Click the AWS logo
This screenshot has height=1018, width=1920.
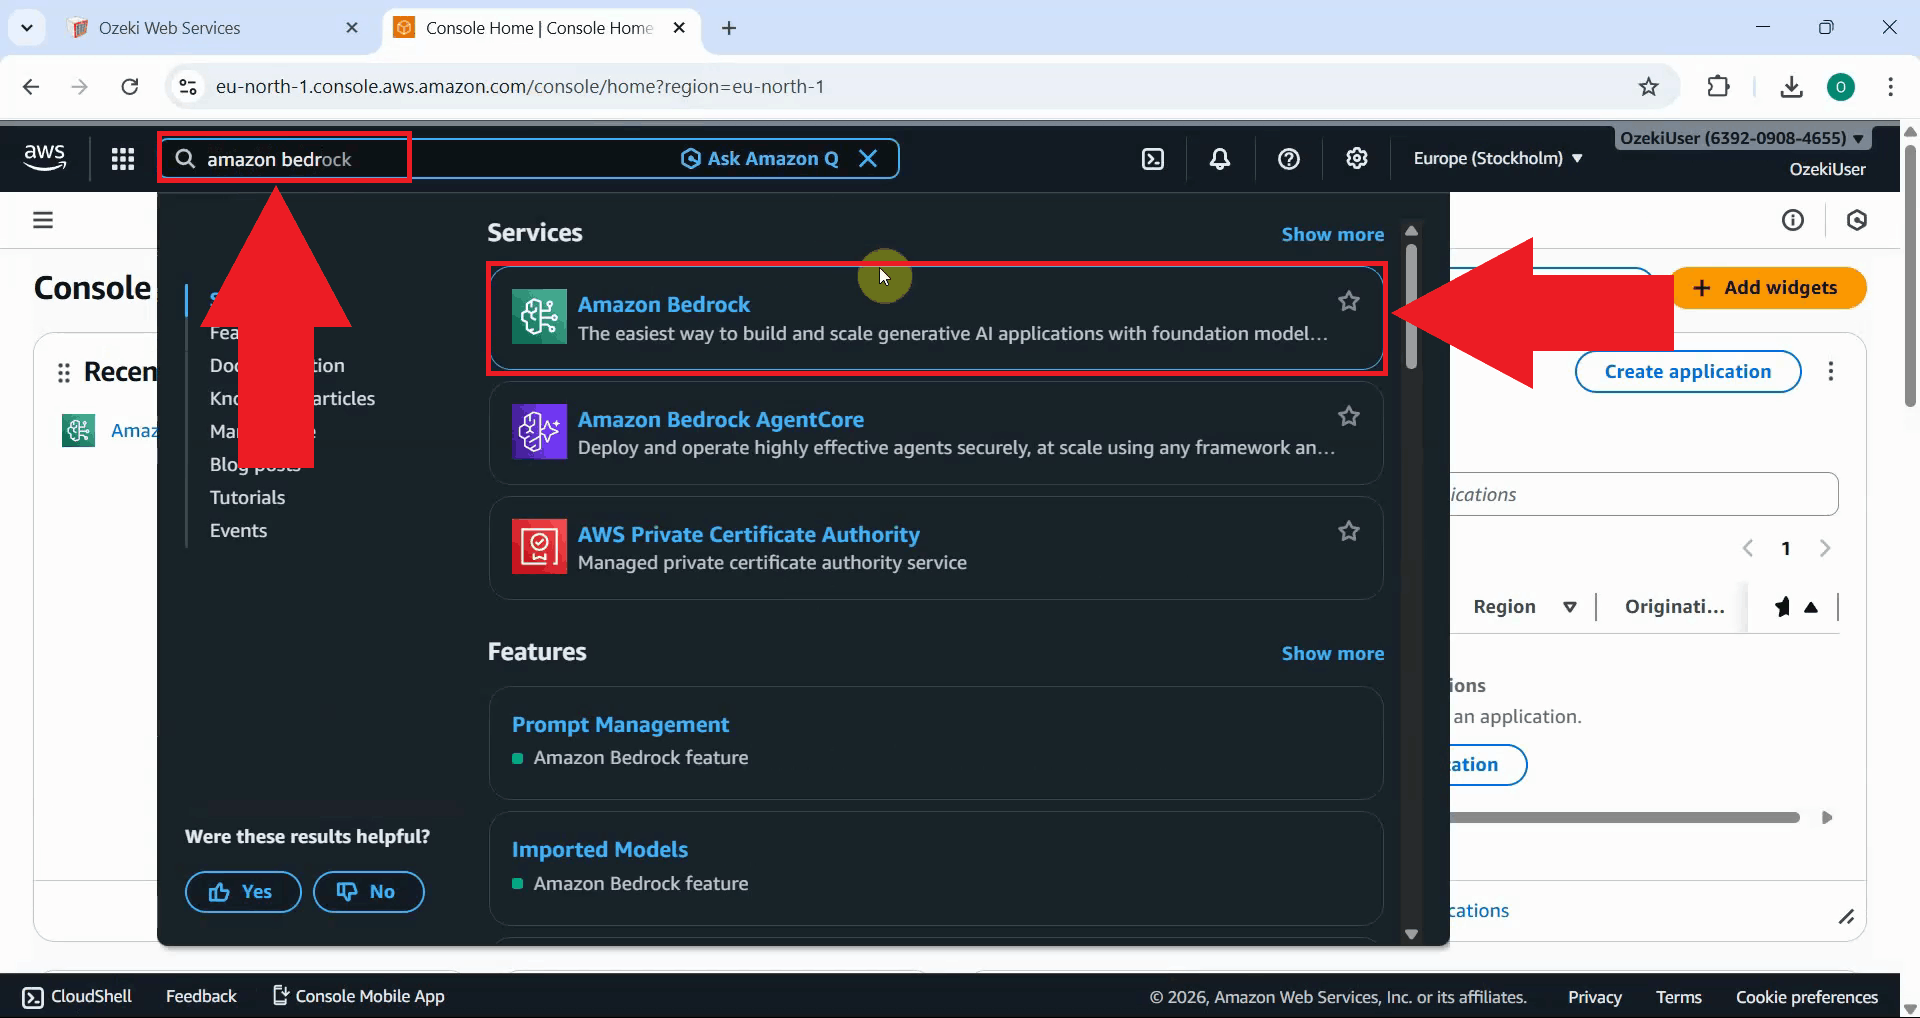pyautogui.click(x=45, y=158)
